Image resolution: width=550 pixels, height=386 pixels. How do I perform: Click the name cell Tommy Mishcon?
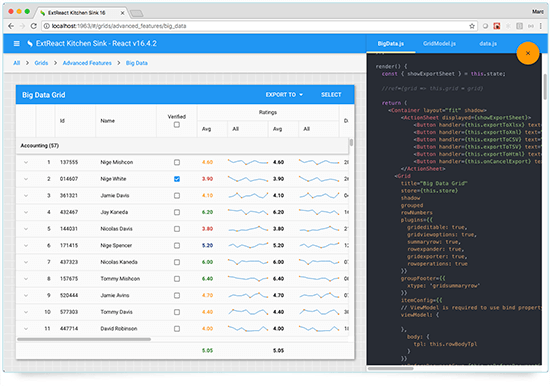pos(120,279)
